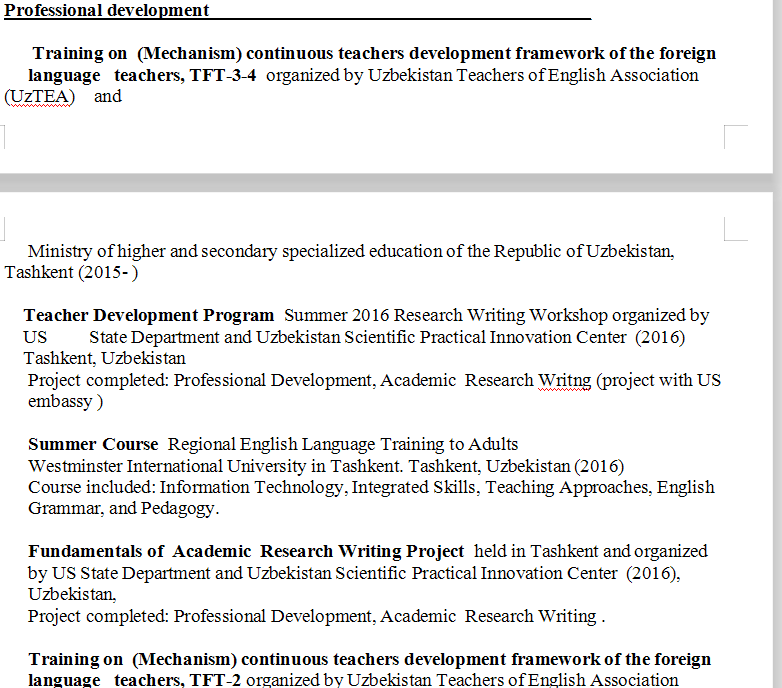
Task: Place cursor at 'Tashkent (2015- )' line
Action: [x=71, y=273]
